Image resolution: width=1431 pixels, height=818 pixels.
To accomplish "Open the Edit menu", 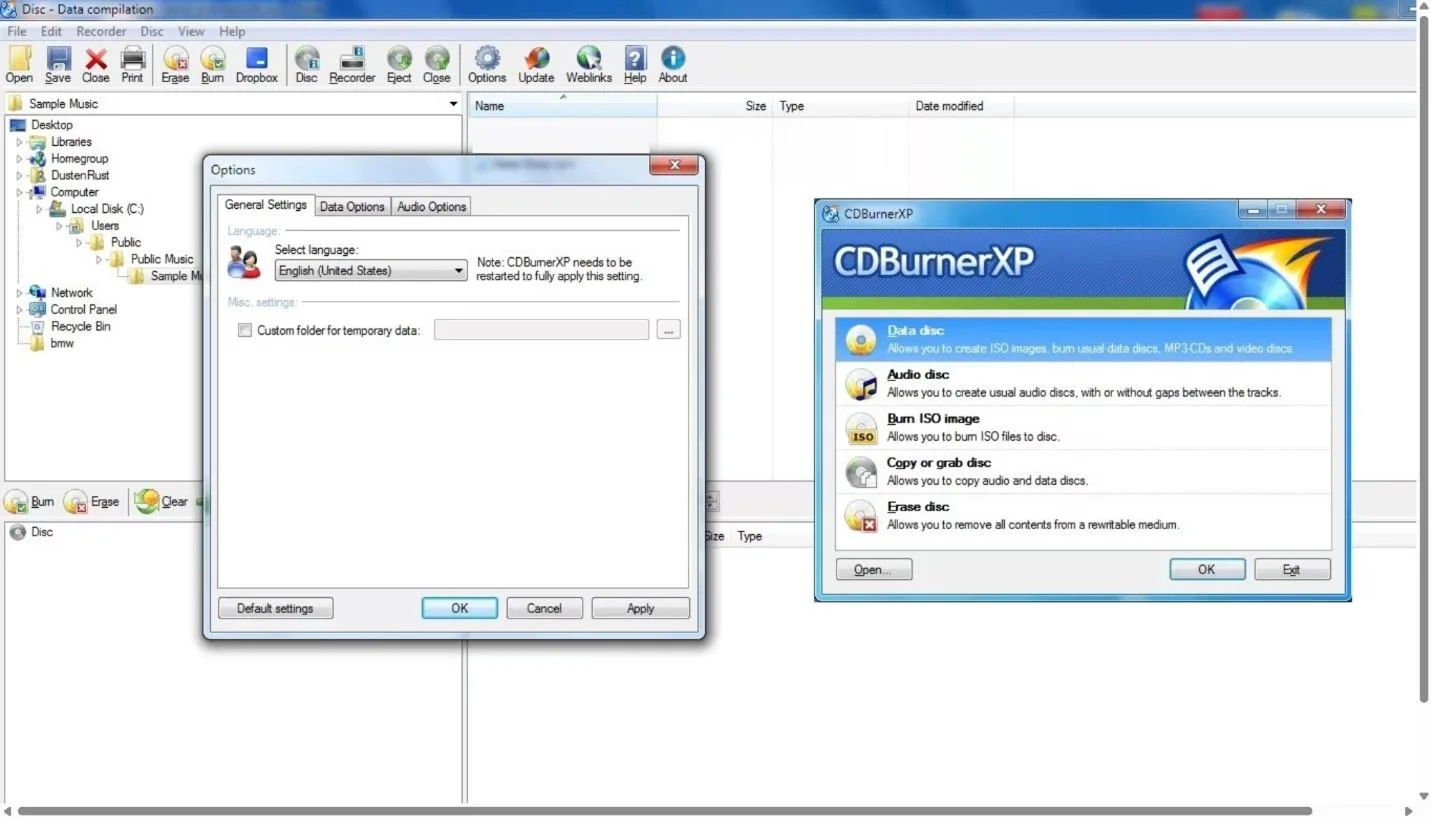I will (x=51, y=31).
